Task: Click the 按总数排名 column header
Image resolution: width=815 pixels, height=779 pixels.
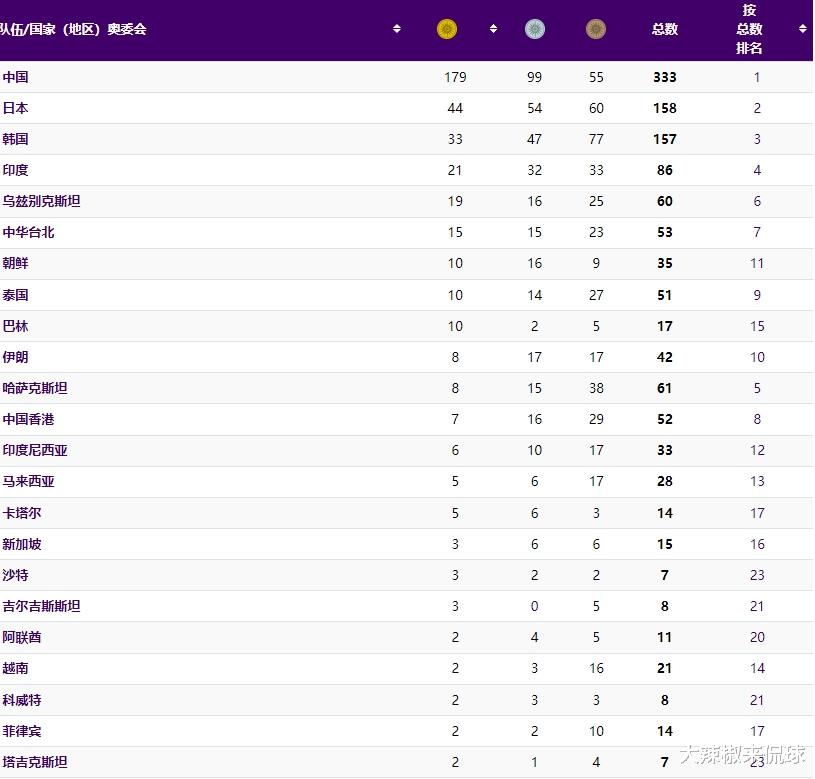Action: (x=749, y=29)
